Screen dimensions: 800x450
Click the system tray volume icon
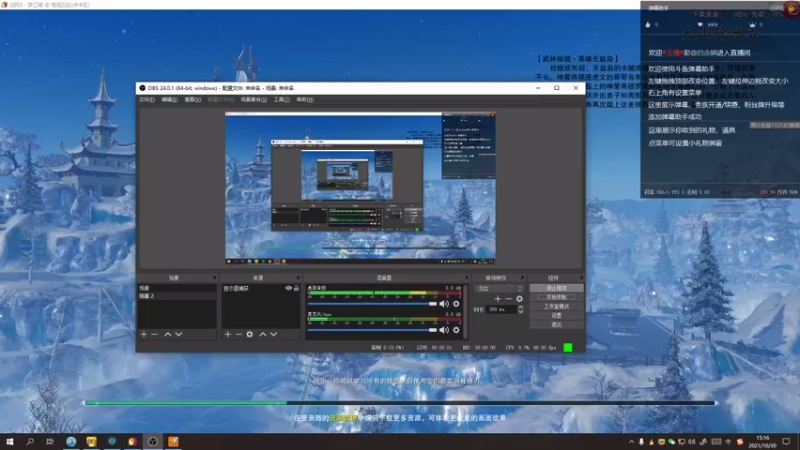(691, 442)
